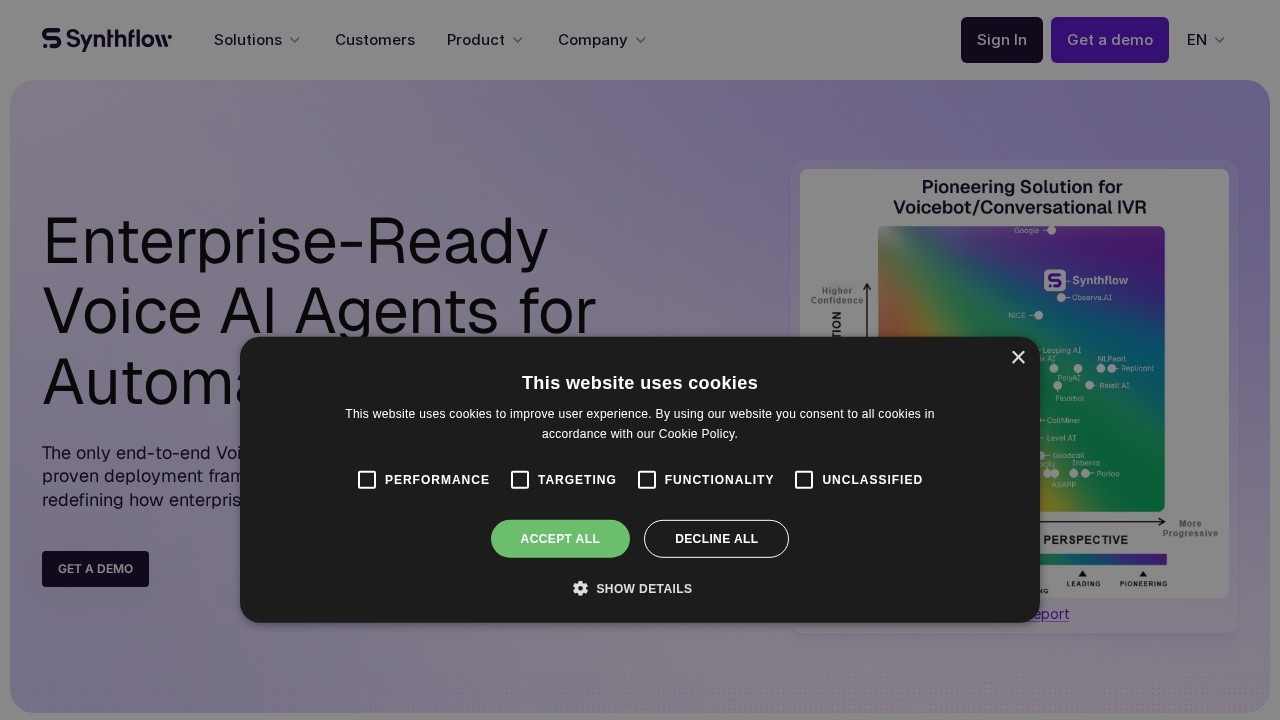Click the gear icon beside Show Details
Screen dimensions: 1280x720
pos(580,588)
